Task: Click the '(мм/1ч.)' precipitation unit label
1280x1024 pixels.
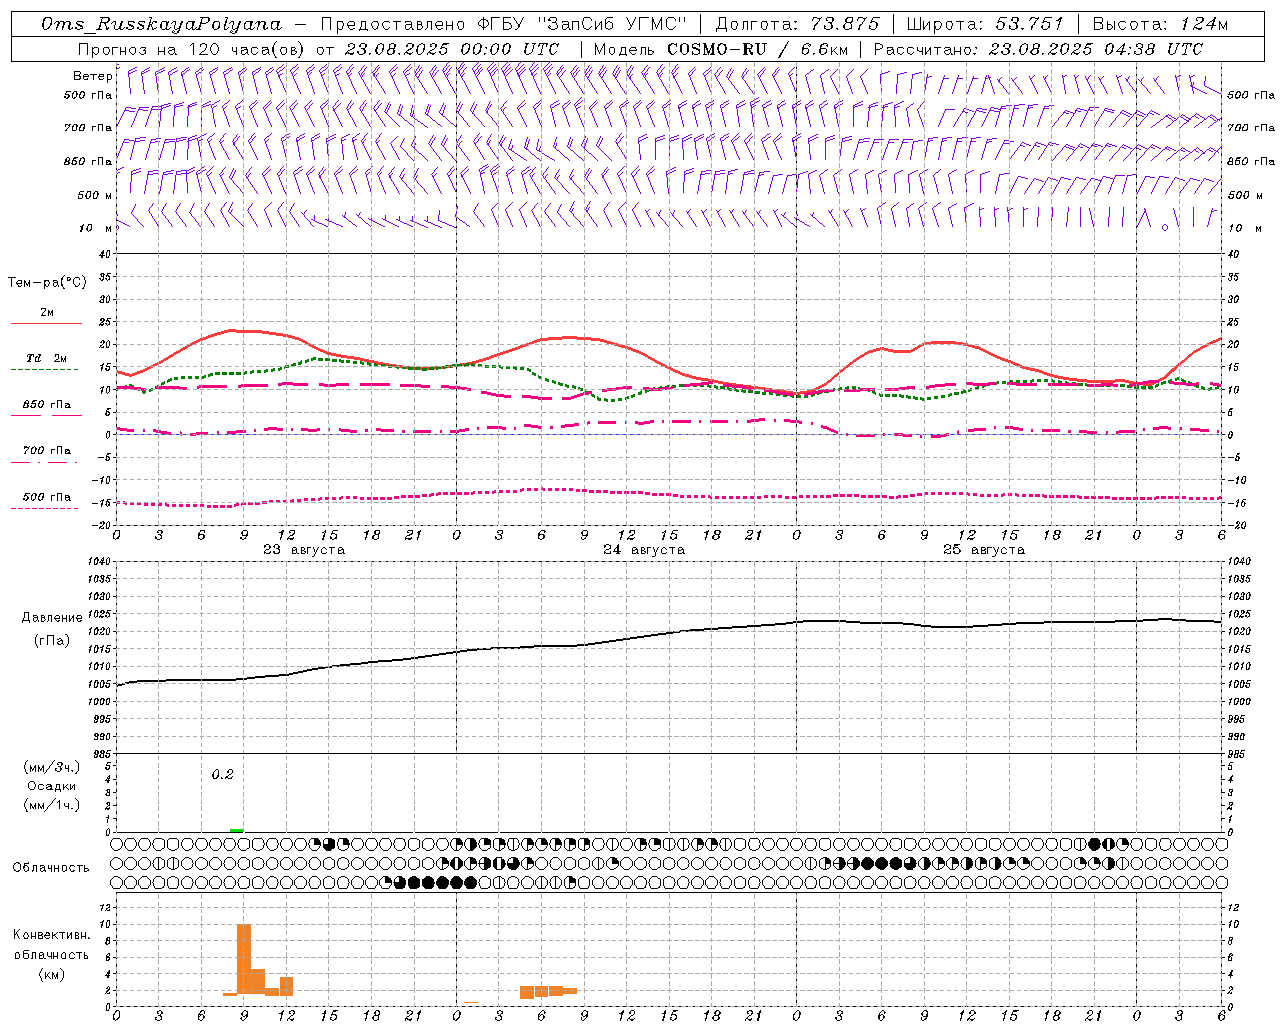Action: pyautogui.click(x=52, y=805)
